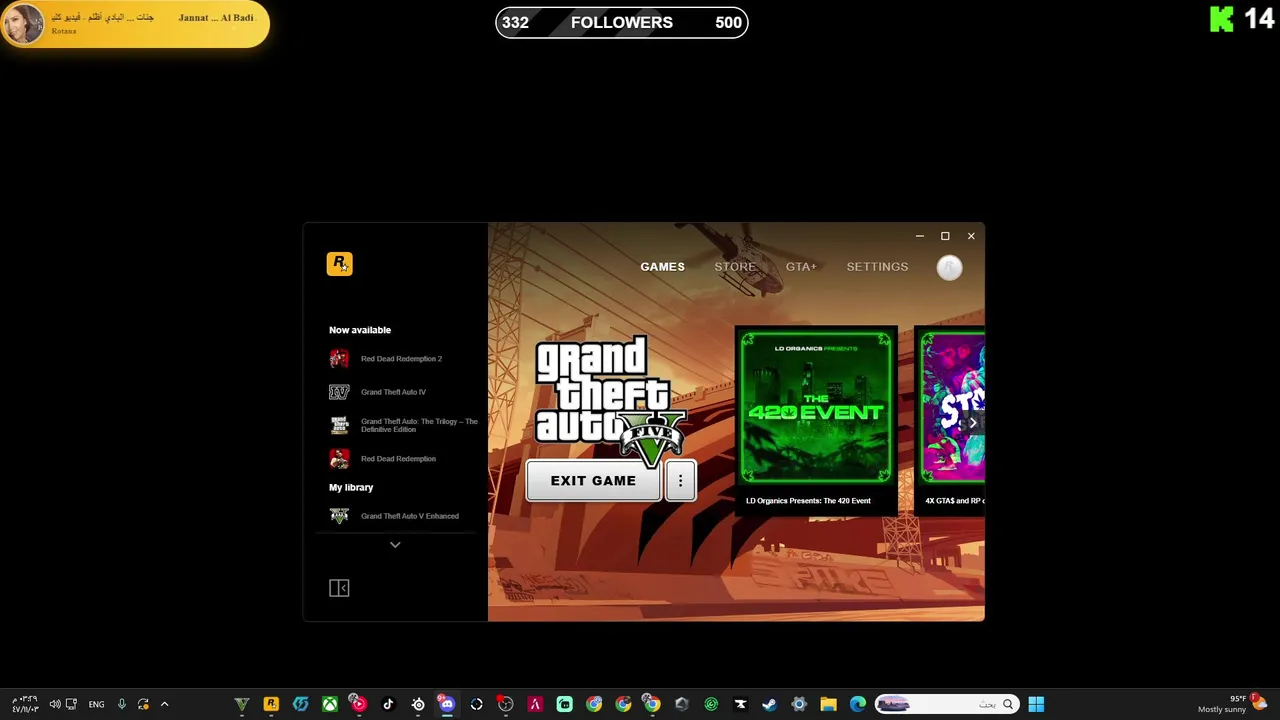
Task: Minimize the Rockstar launcher window
Action: (919, 237)
